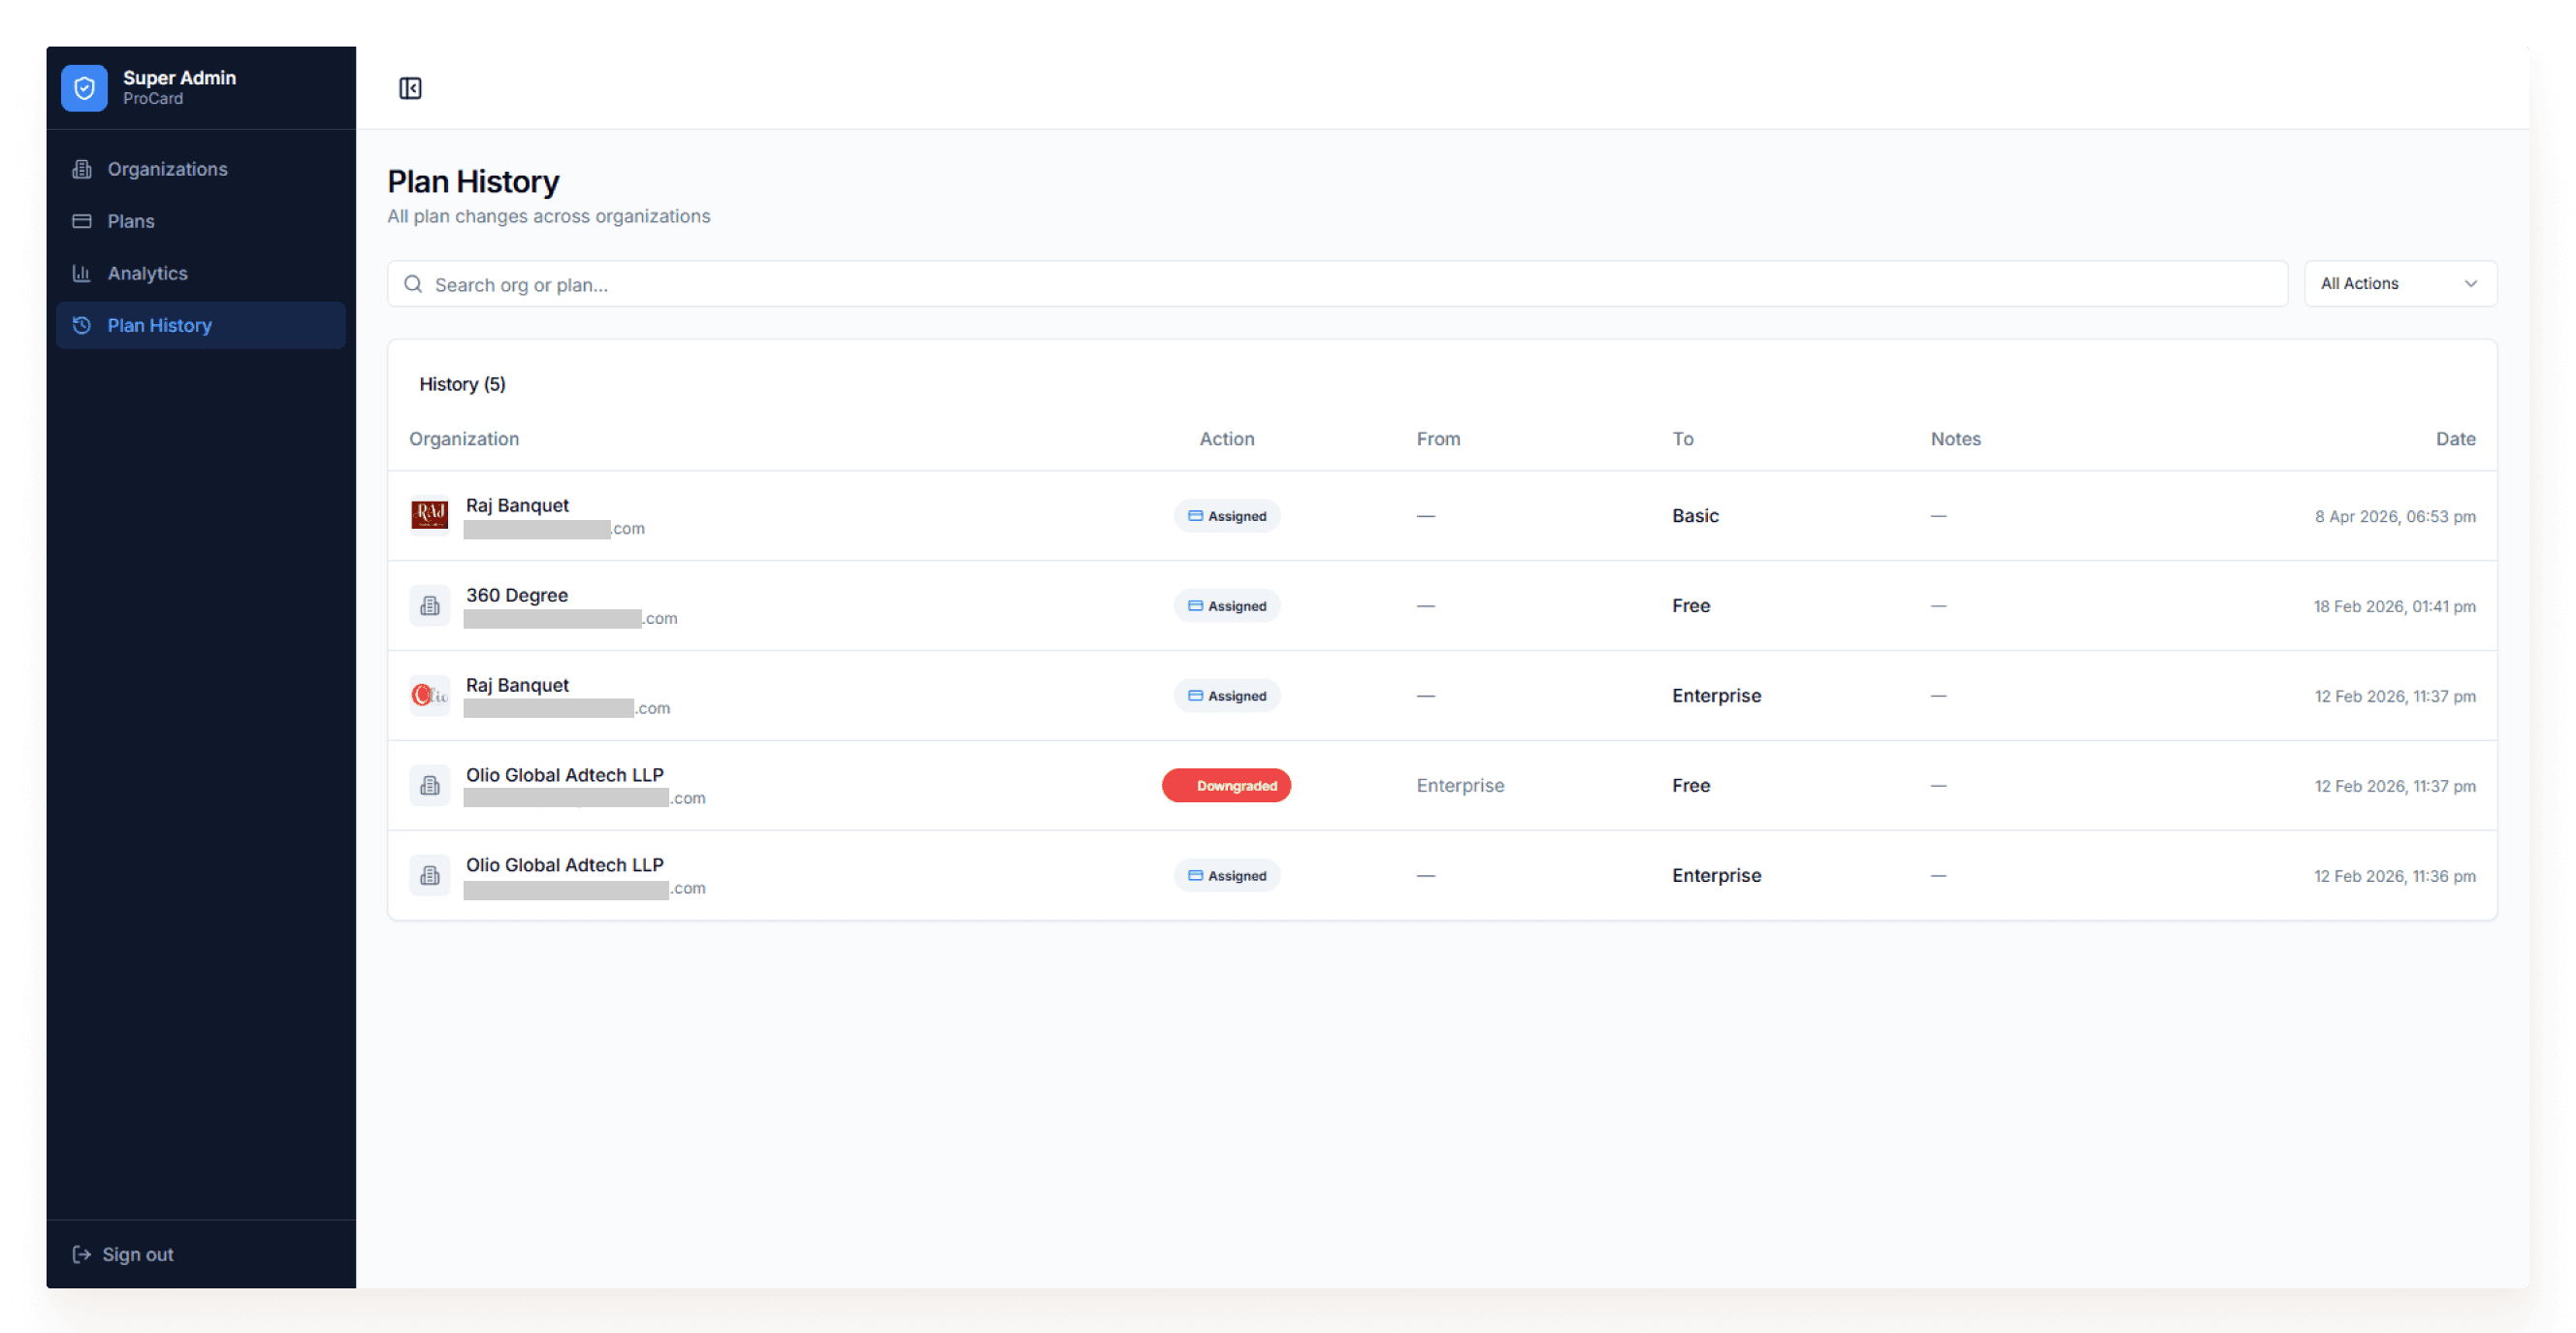Click the Organization column header
This screenshot has width=2576, height=1333.
(464, 439)
